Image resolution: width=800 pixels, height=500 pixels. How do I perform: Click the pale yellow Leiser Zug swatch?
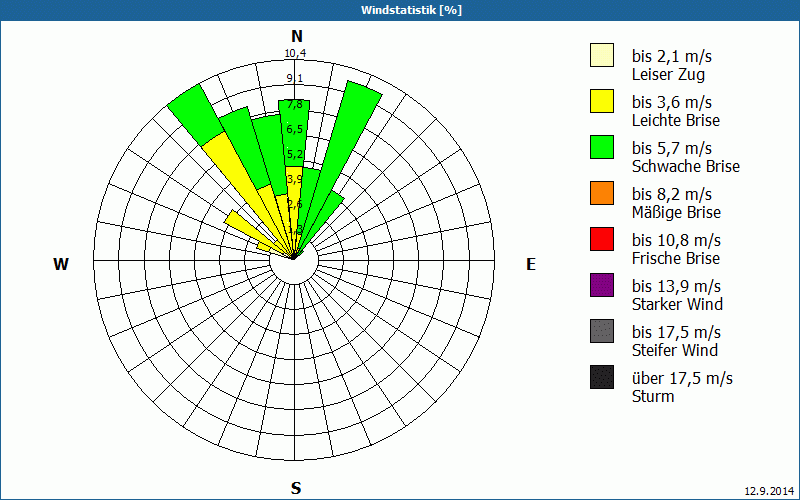(602, 55)
